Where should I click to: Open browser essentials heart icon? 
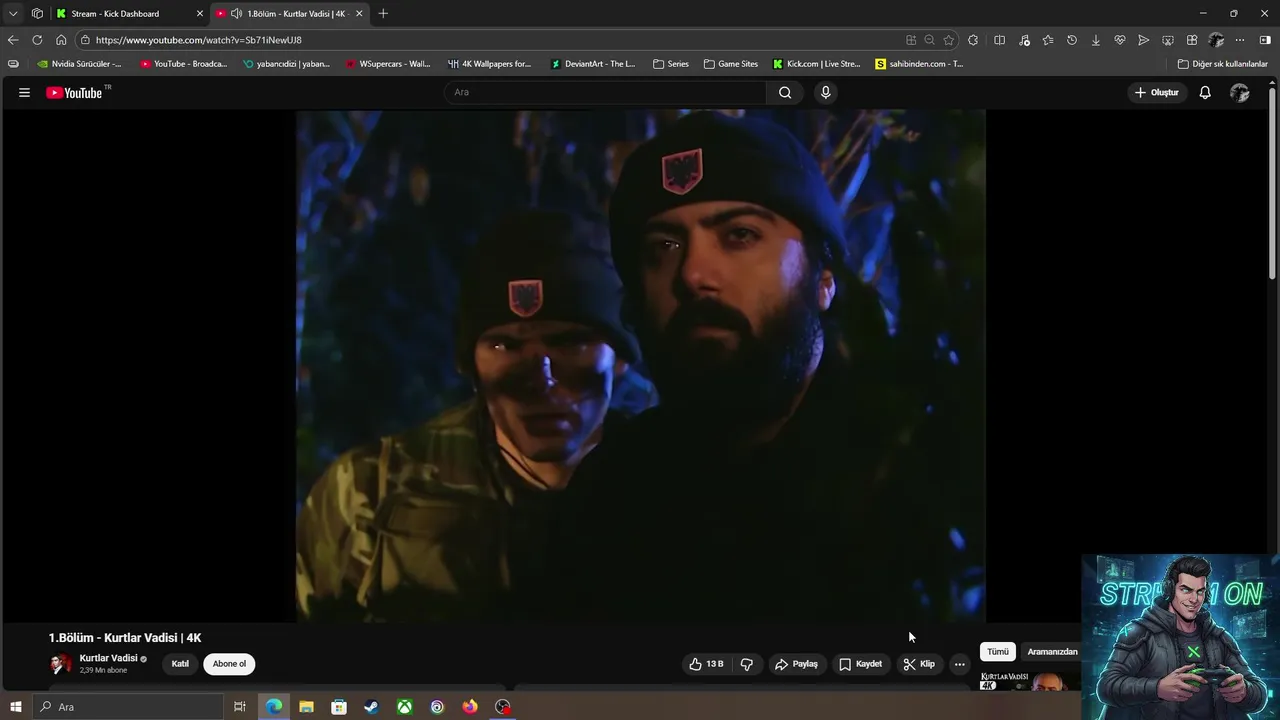pos(1120,40)
